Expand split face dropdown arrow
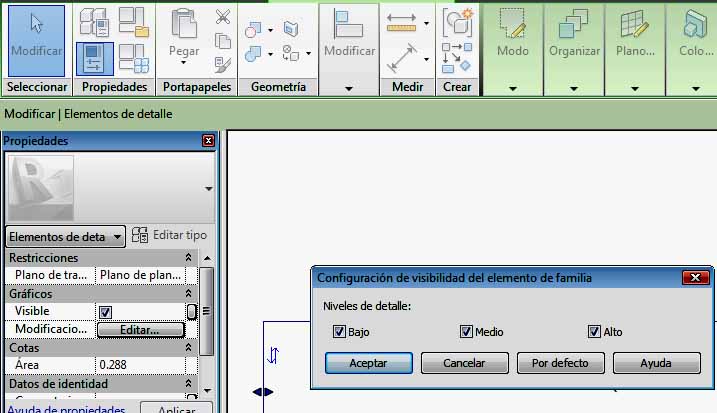 point(309,54)
